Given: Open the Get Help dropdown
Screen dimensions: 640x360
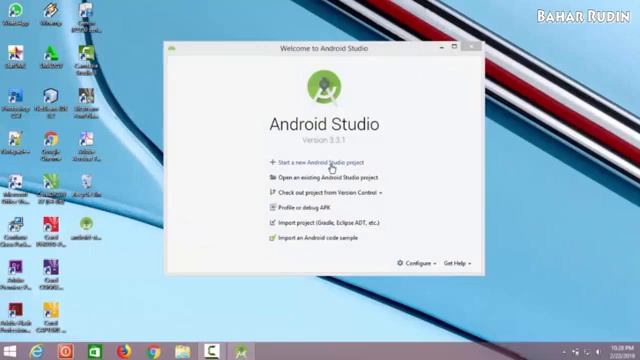Looking at the screenshot, I should coord(458,263).
